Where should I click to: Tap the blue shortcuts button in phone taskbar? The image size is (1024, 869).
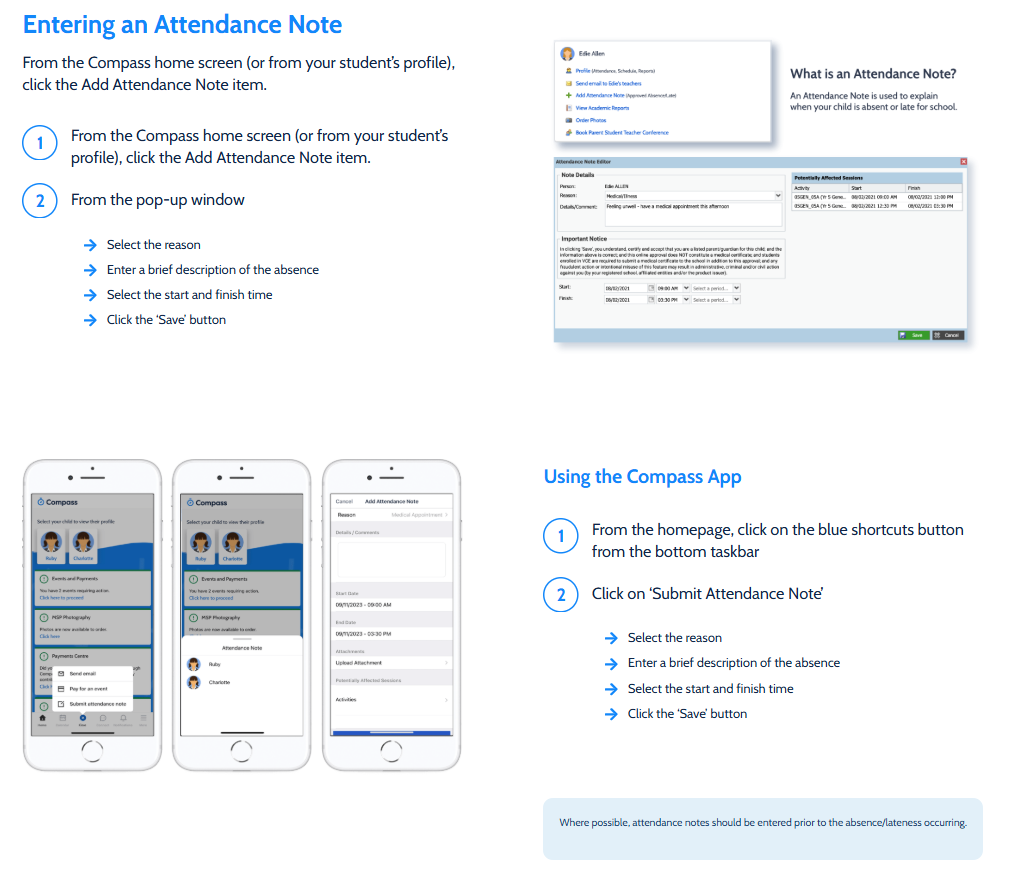click(x=82, y=718)
